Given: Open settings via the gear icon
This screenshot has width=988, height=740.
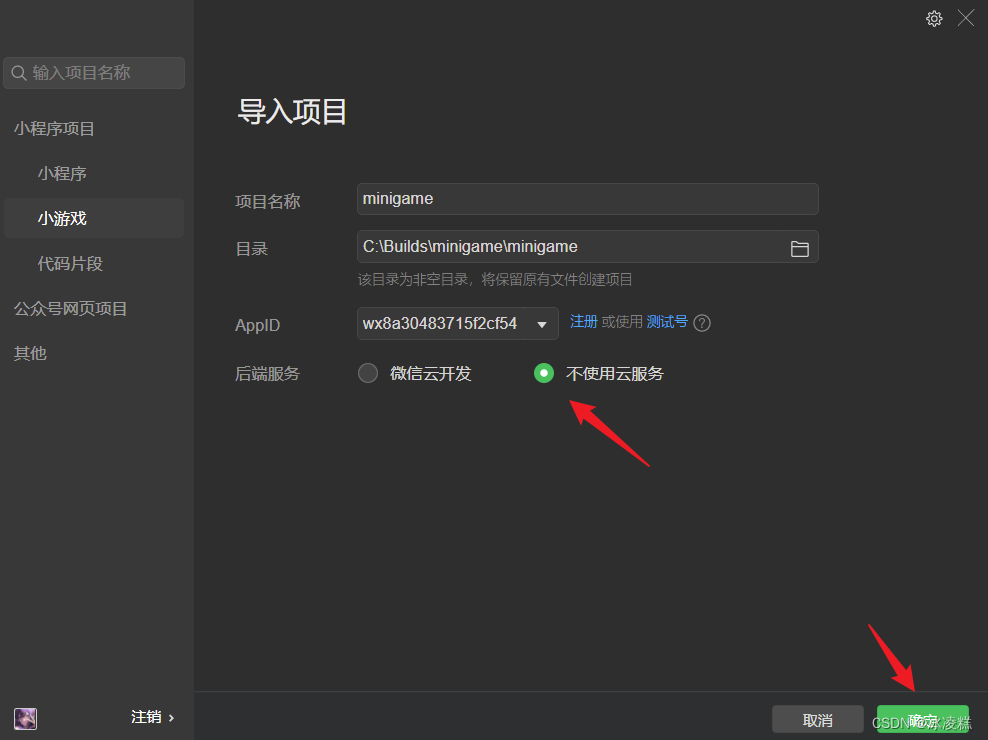Looking at the screenshot, I should 934,18.
